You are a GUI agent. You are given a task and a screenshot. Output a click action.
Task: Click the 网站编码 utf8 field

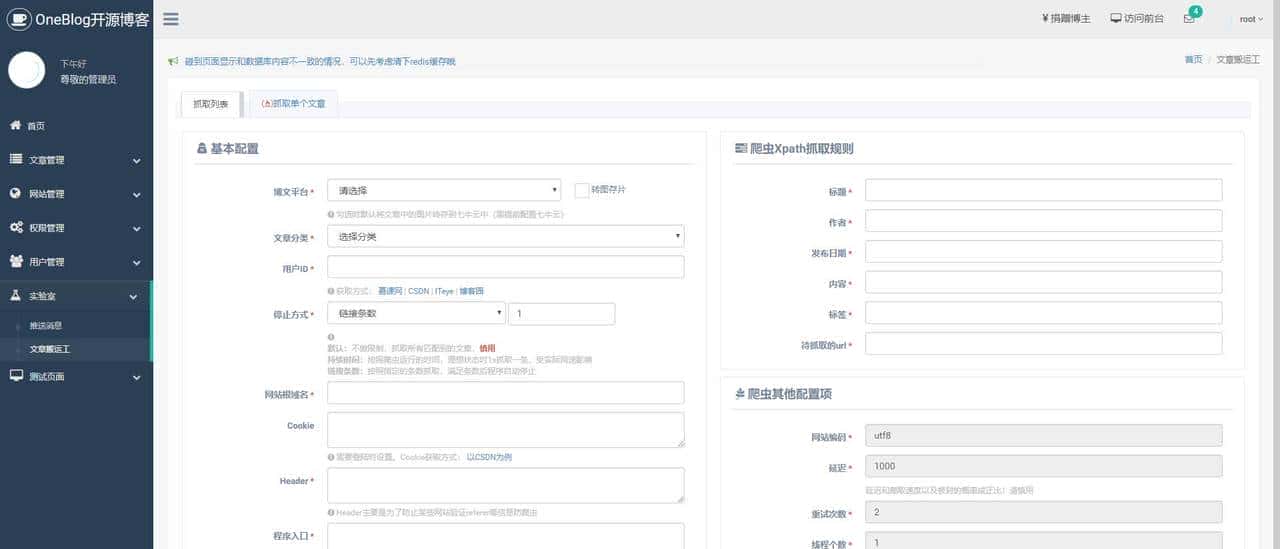click(1043, 435)
